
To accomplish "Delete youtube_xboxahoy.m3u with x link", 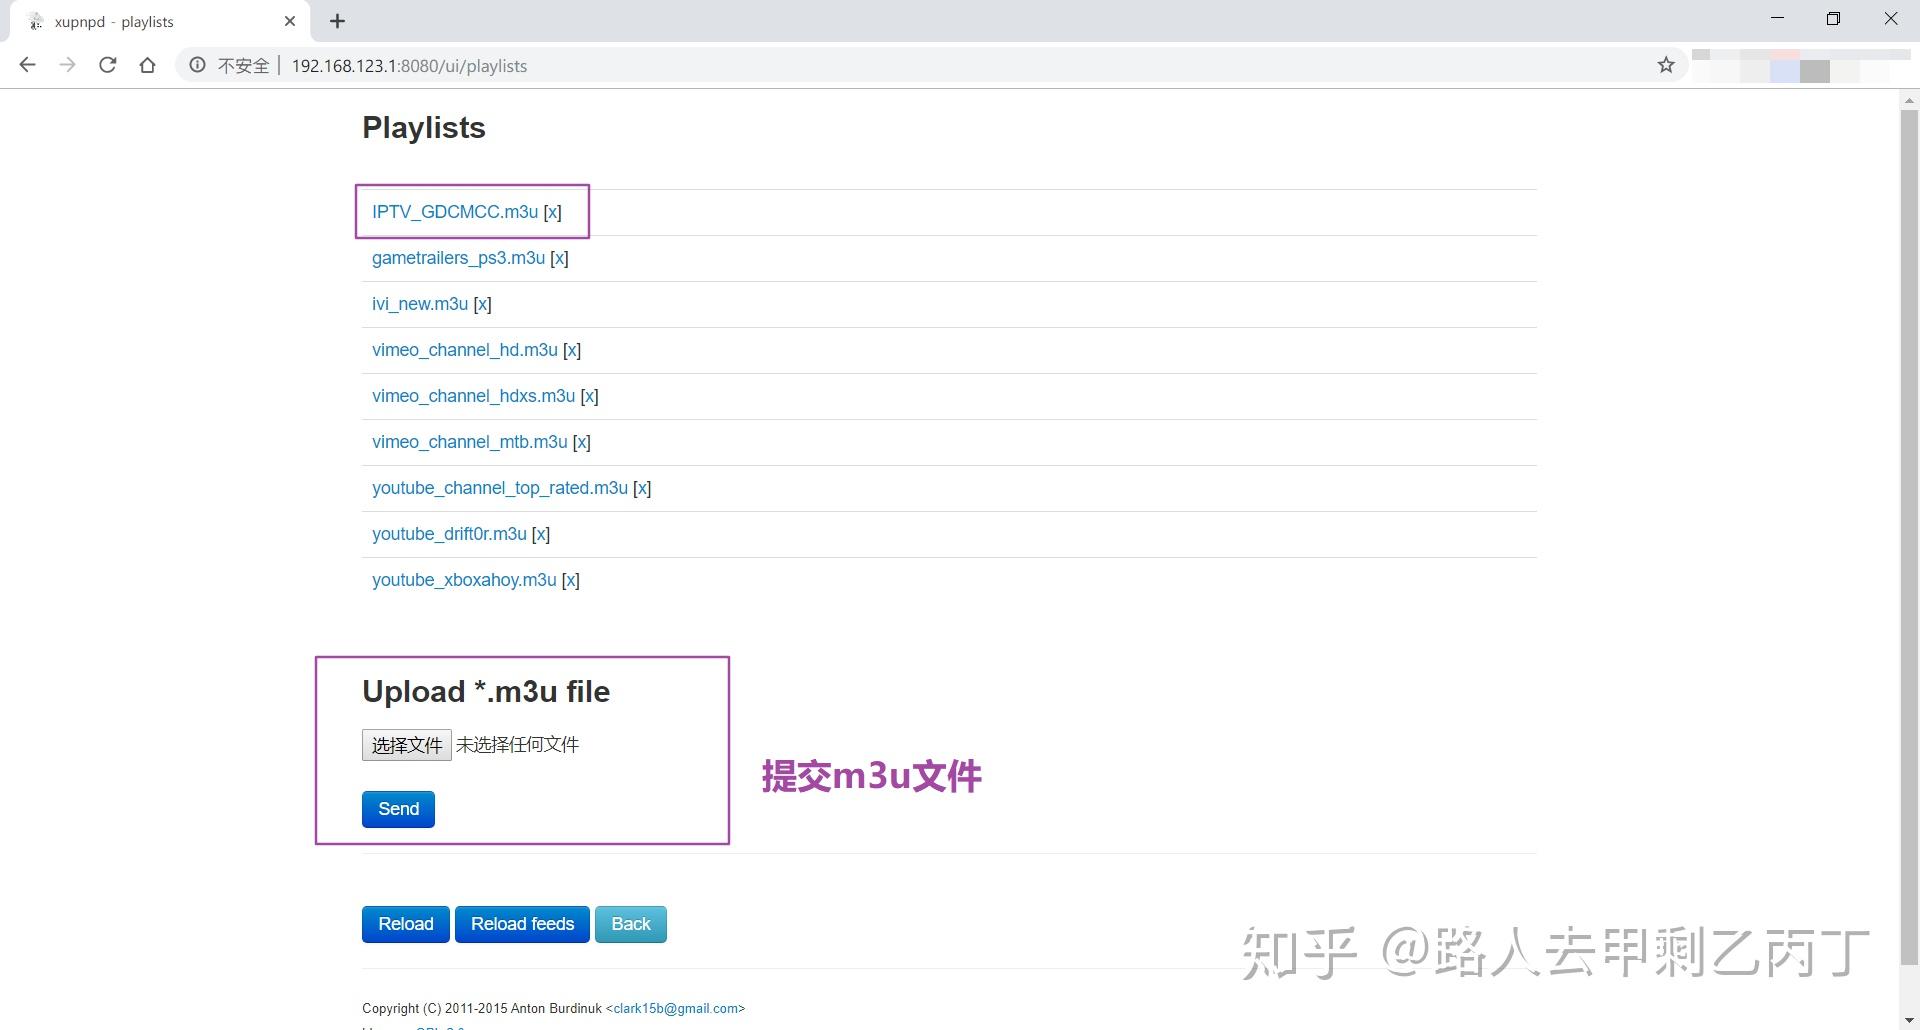I will point(571,580).
